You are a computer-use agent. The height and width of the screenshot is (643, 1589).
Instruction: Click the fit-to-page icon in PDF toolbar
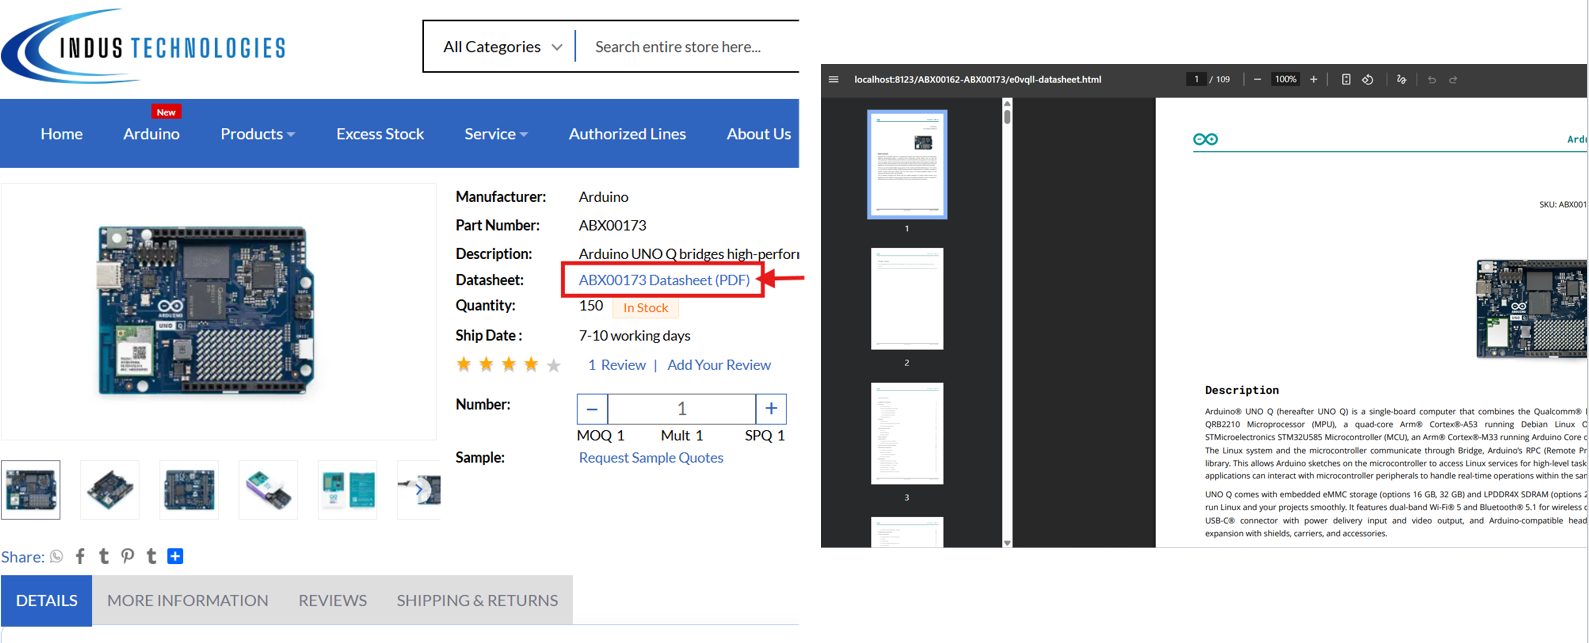tap(1346, 79)
